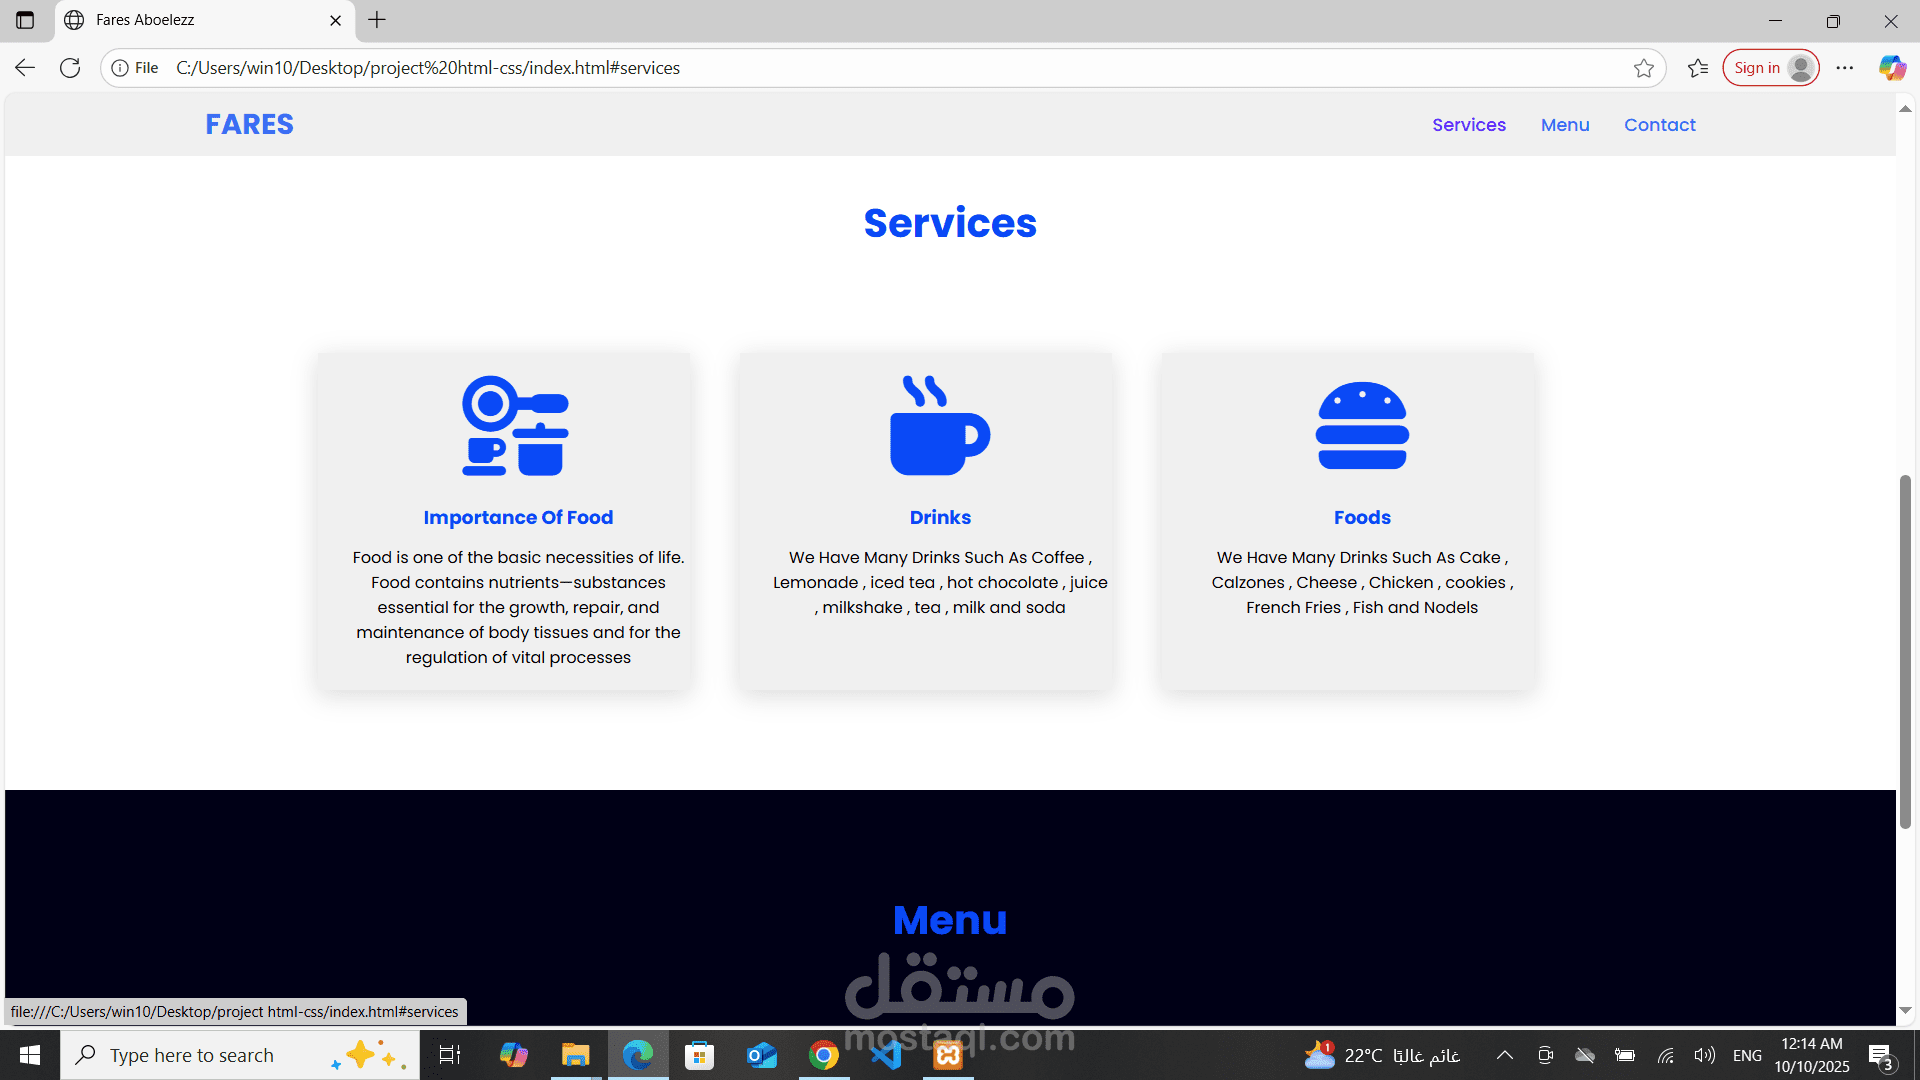The width and height of the screenshot is (1920, 1080).
Task: Go back using the back arrow
Action: pyautogui.click(x=25, y=68)
